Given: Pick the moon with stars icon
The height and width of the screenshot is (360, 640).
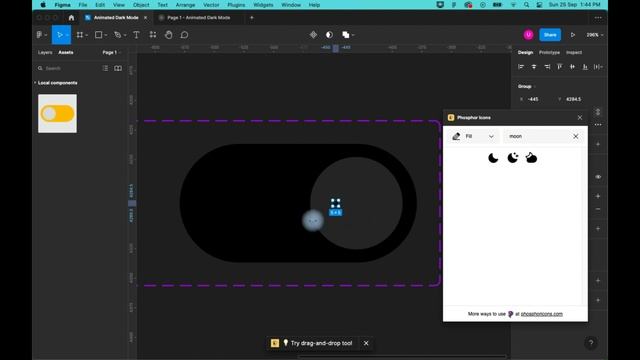Looking at the screenshot, I should click(513, 158).
